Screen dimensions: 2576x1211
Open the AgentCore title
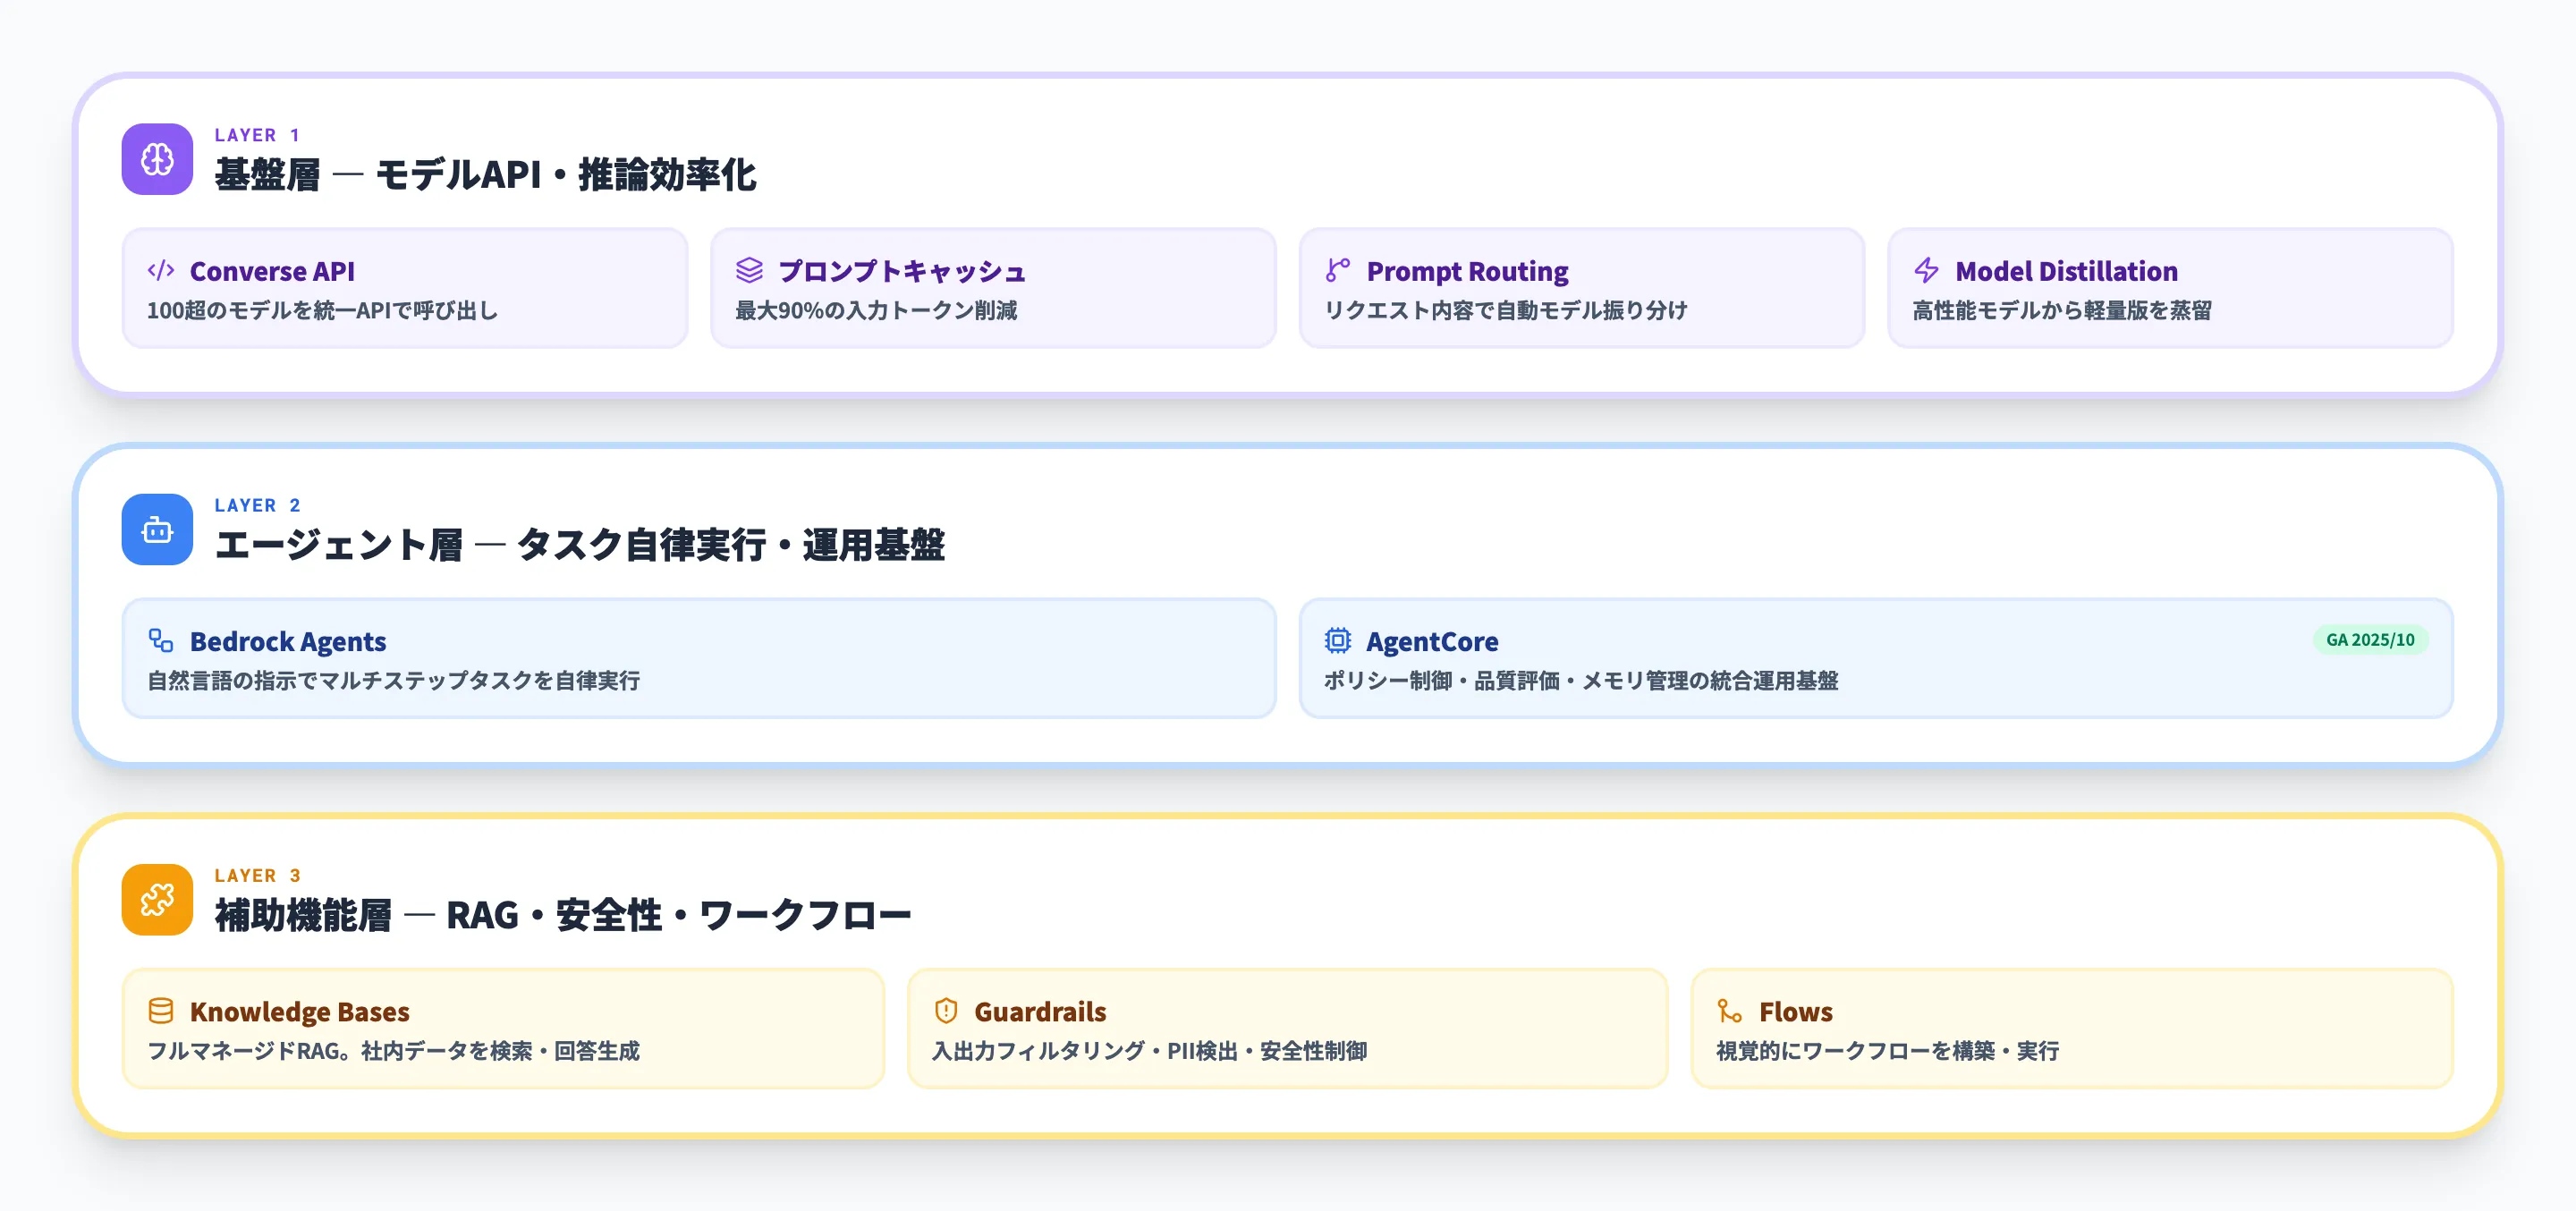click(1432, 642)
